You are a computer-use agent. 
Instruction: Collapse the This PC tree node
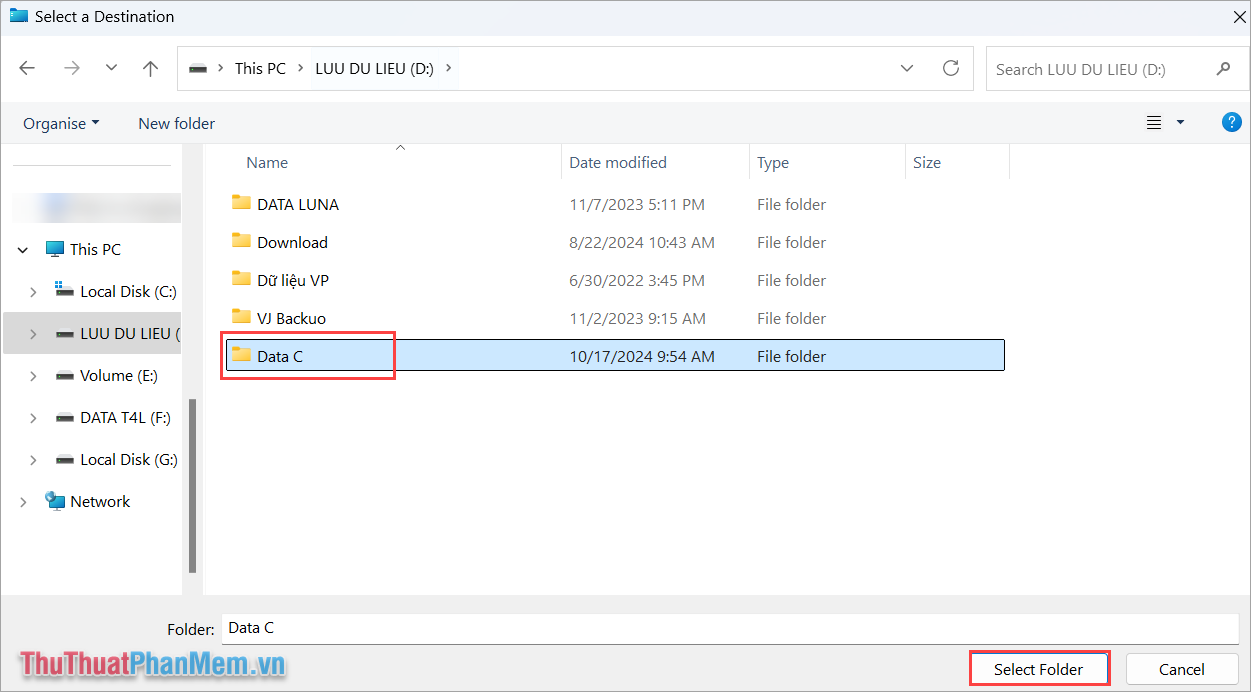(23, 250)
